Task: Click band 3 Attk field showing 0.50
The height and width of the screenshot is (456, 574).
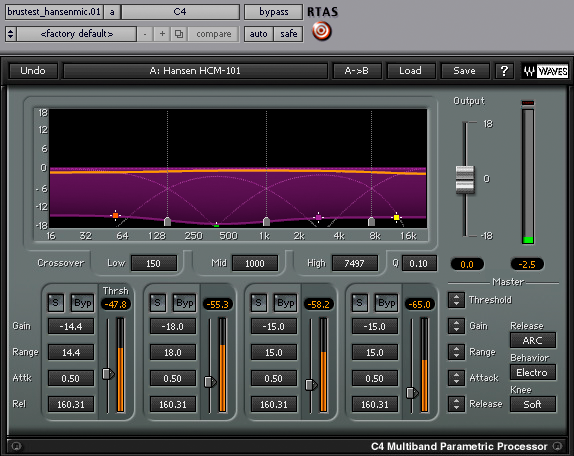Action: (x=274, y=378)
